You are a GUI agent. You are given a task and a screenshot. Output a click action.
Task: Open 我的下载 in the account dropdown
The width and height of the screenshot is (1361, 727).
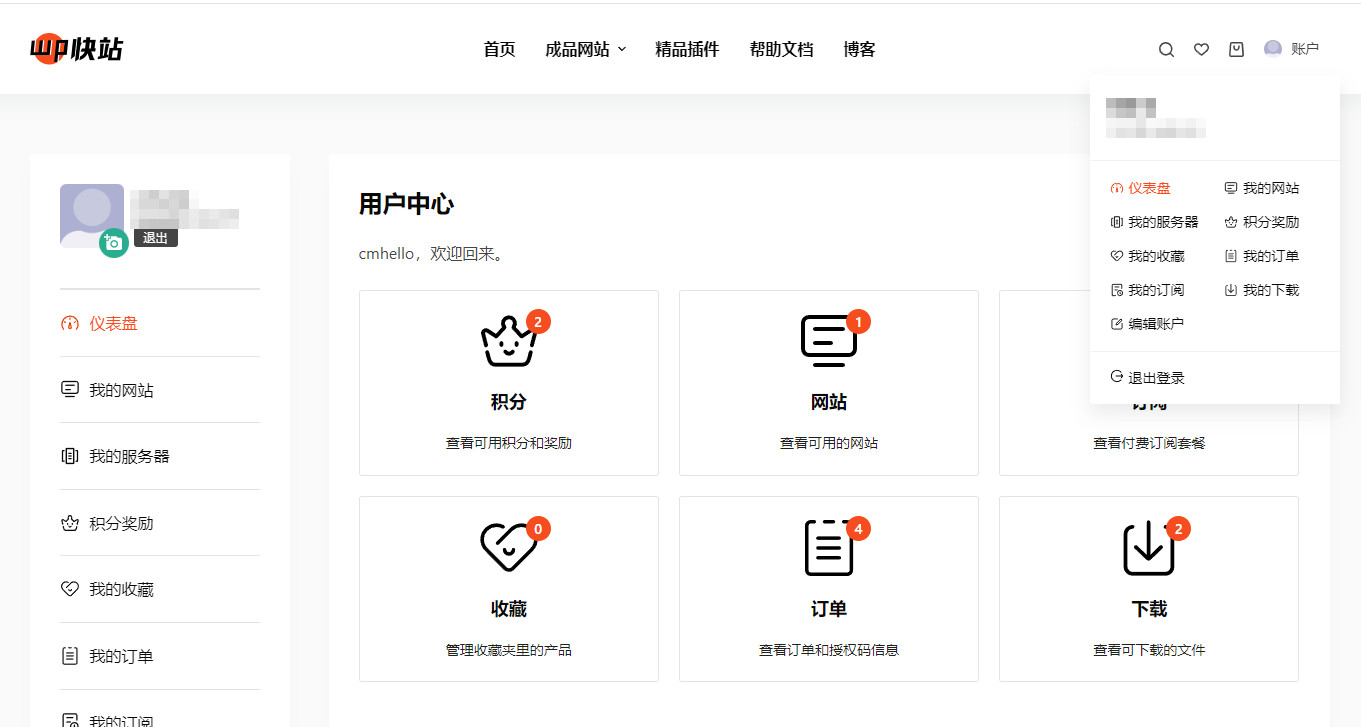(1270, 290)
